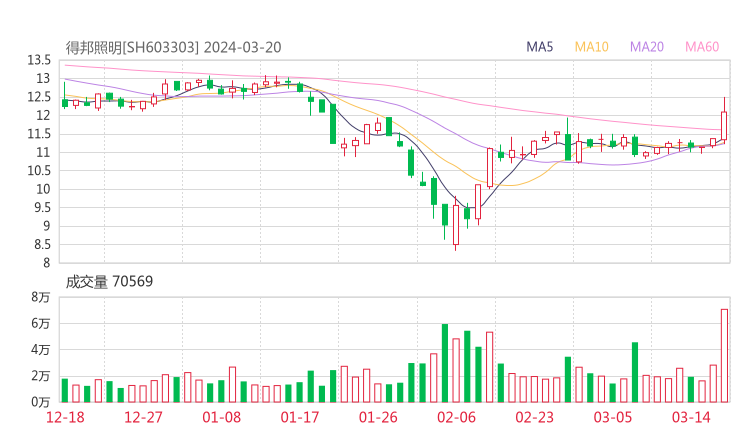Image resolution: width=740 pixels, height=440 pixels.
Task: Click the 10.5 price axis label
Action: pos(39,171)
